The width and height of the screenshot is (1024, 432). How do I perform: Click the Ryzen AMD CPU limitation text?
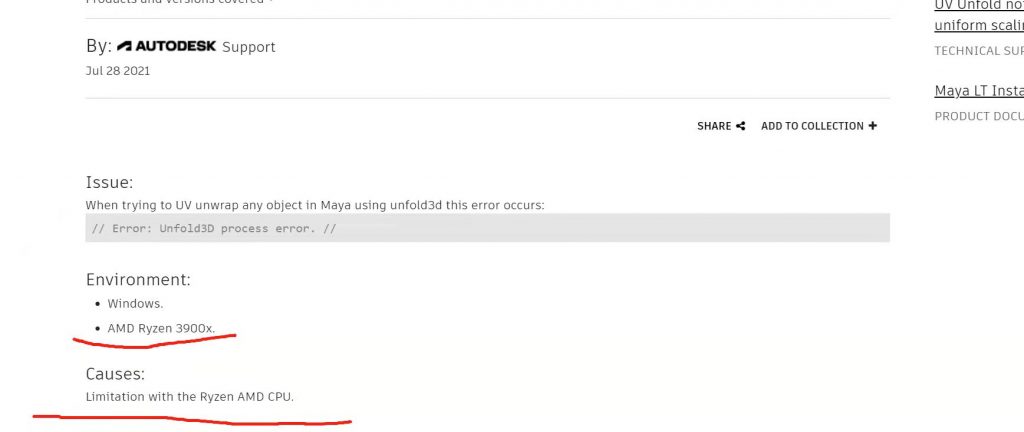click(190, 397)
